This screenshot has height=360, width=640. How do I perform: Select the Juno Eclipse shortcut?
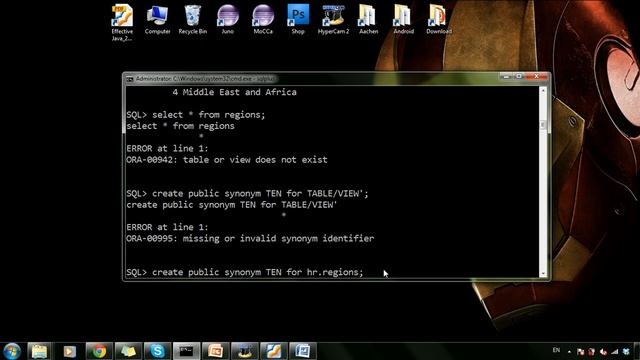pyautogui.click(x=228, y=20)
